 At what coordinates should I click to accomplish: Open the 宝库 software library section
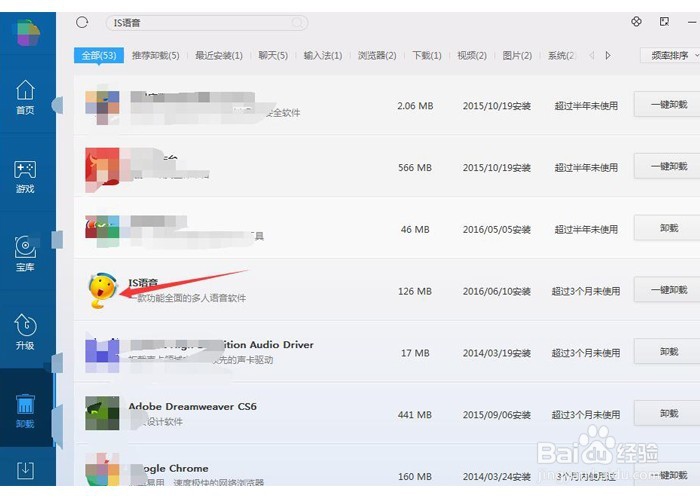click(25, 254)
